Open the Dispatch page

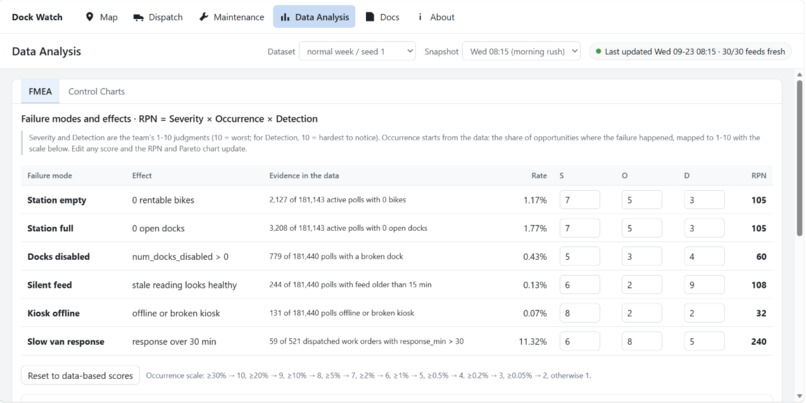click(158, 17)
